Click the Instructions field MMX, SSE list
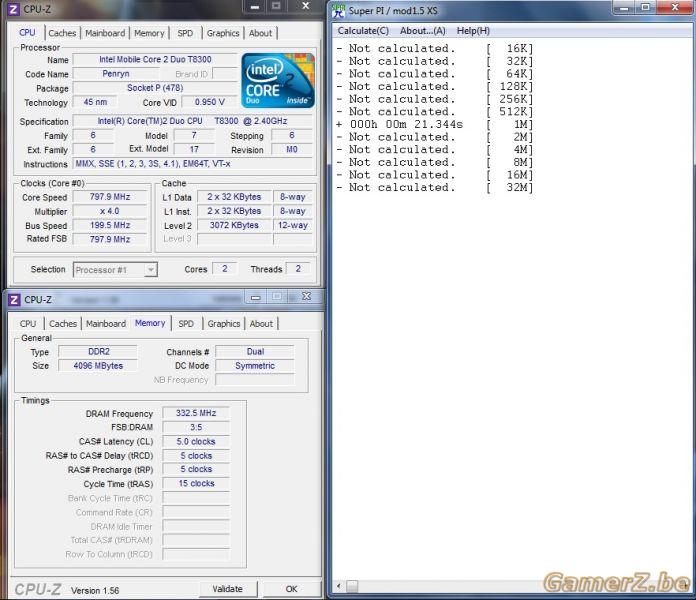The image size is (696, 600). click(x=193, y=164)
